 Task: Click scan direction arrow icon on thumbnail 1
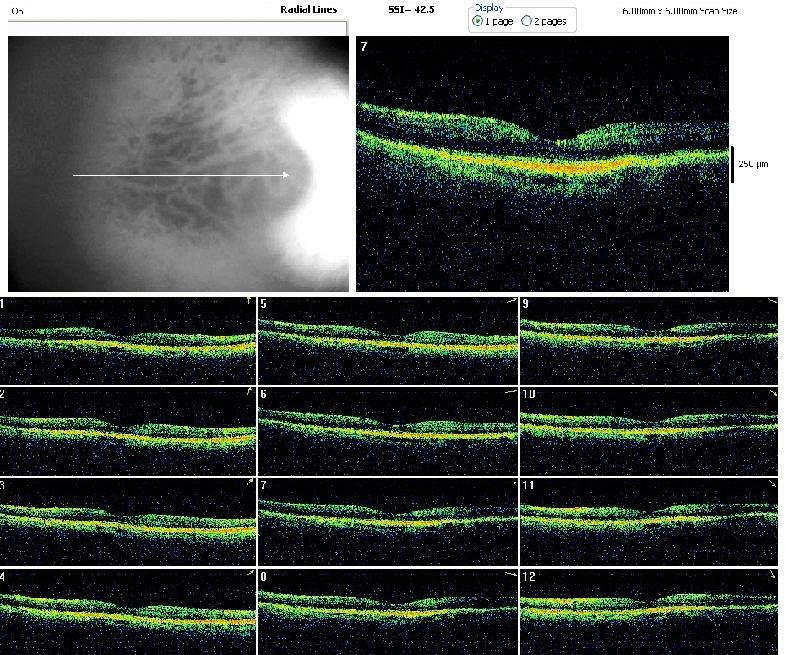(250, 301)
